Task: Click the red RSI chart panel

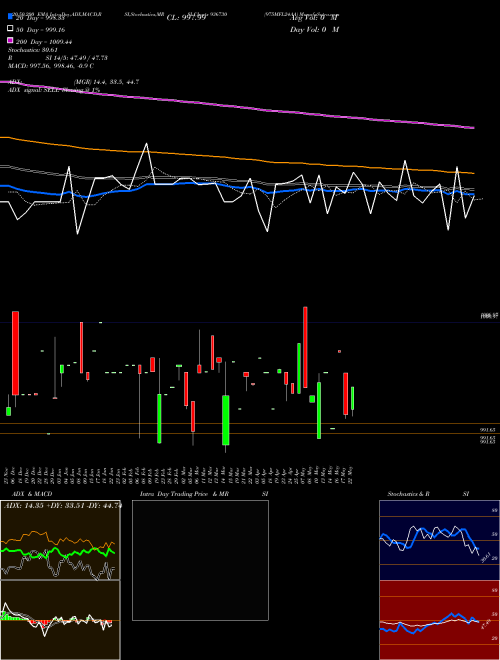Action: tap(439, 620)
